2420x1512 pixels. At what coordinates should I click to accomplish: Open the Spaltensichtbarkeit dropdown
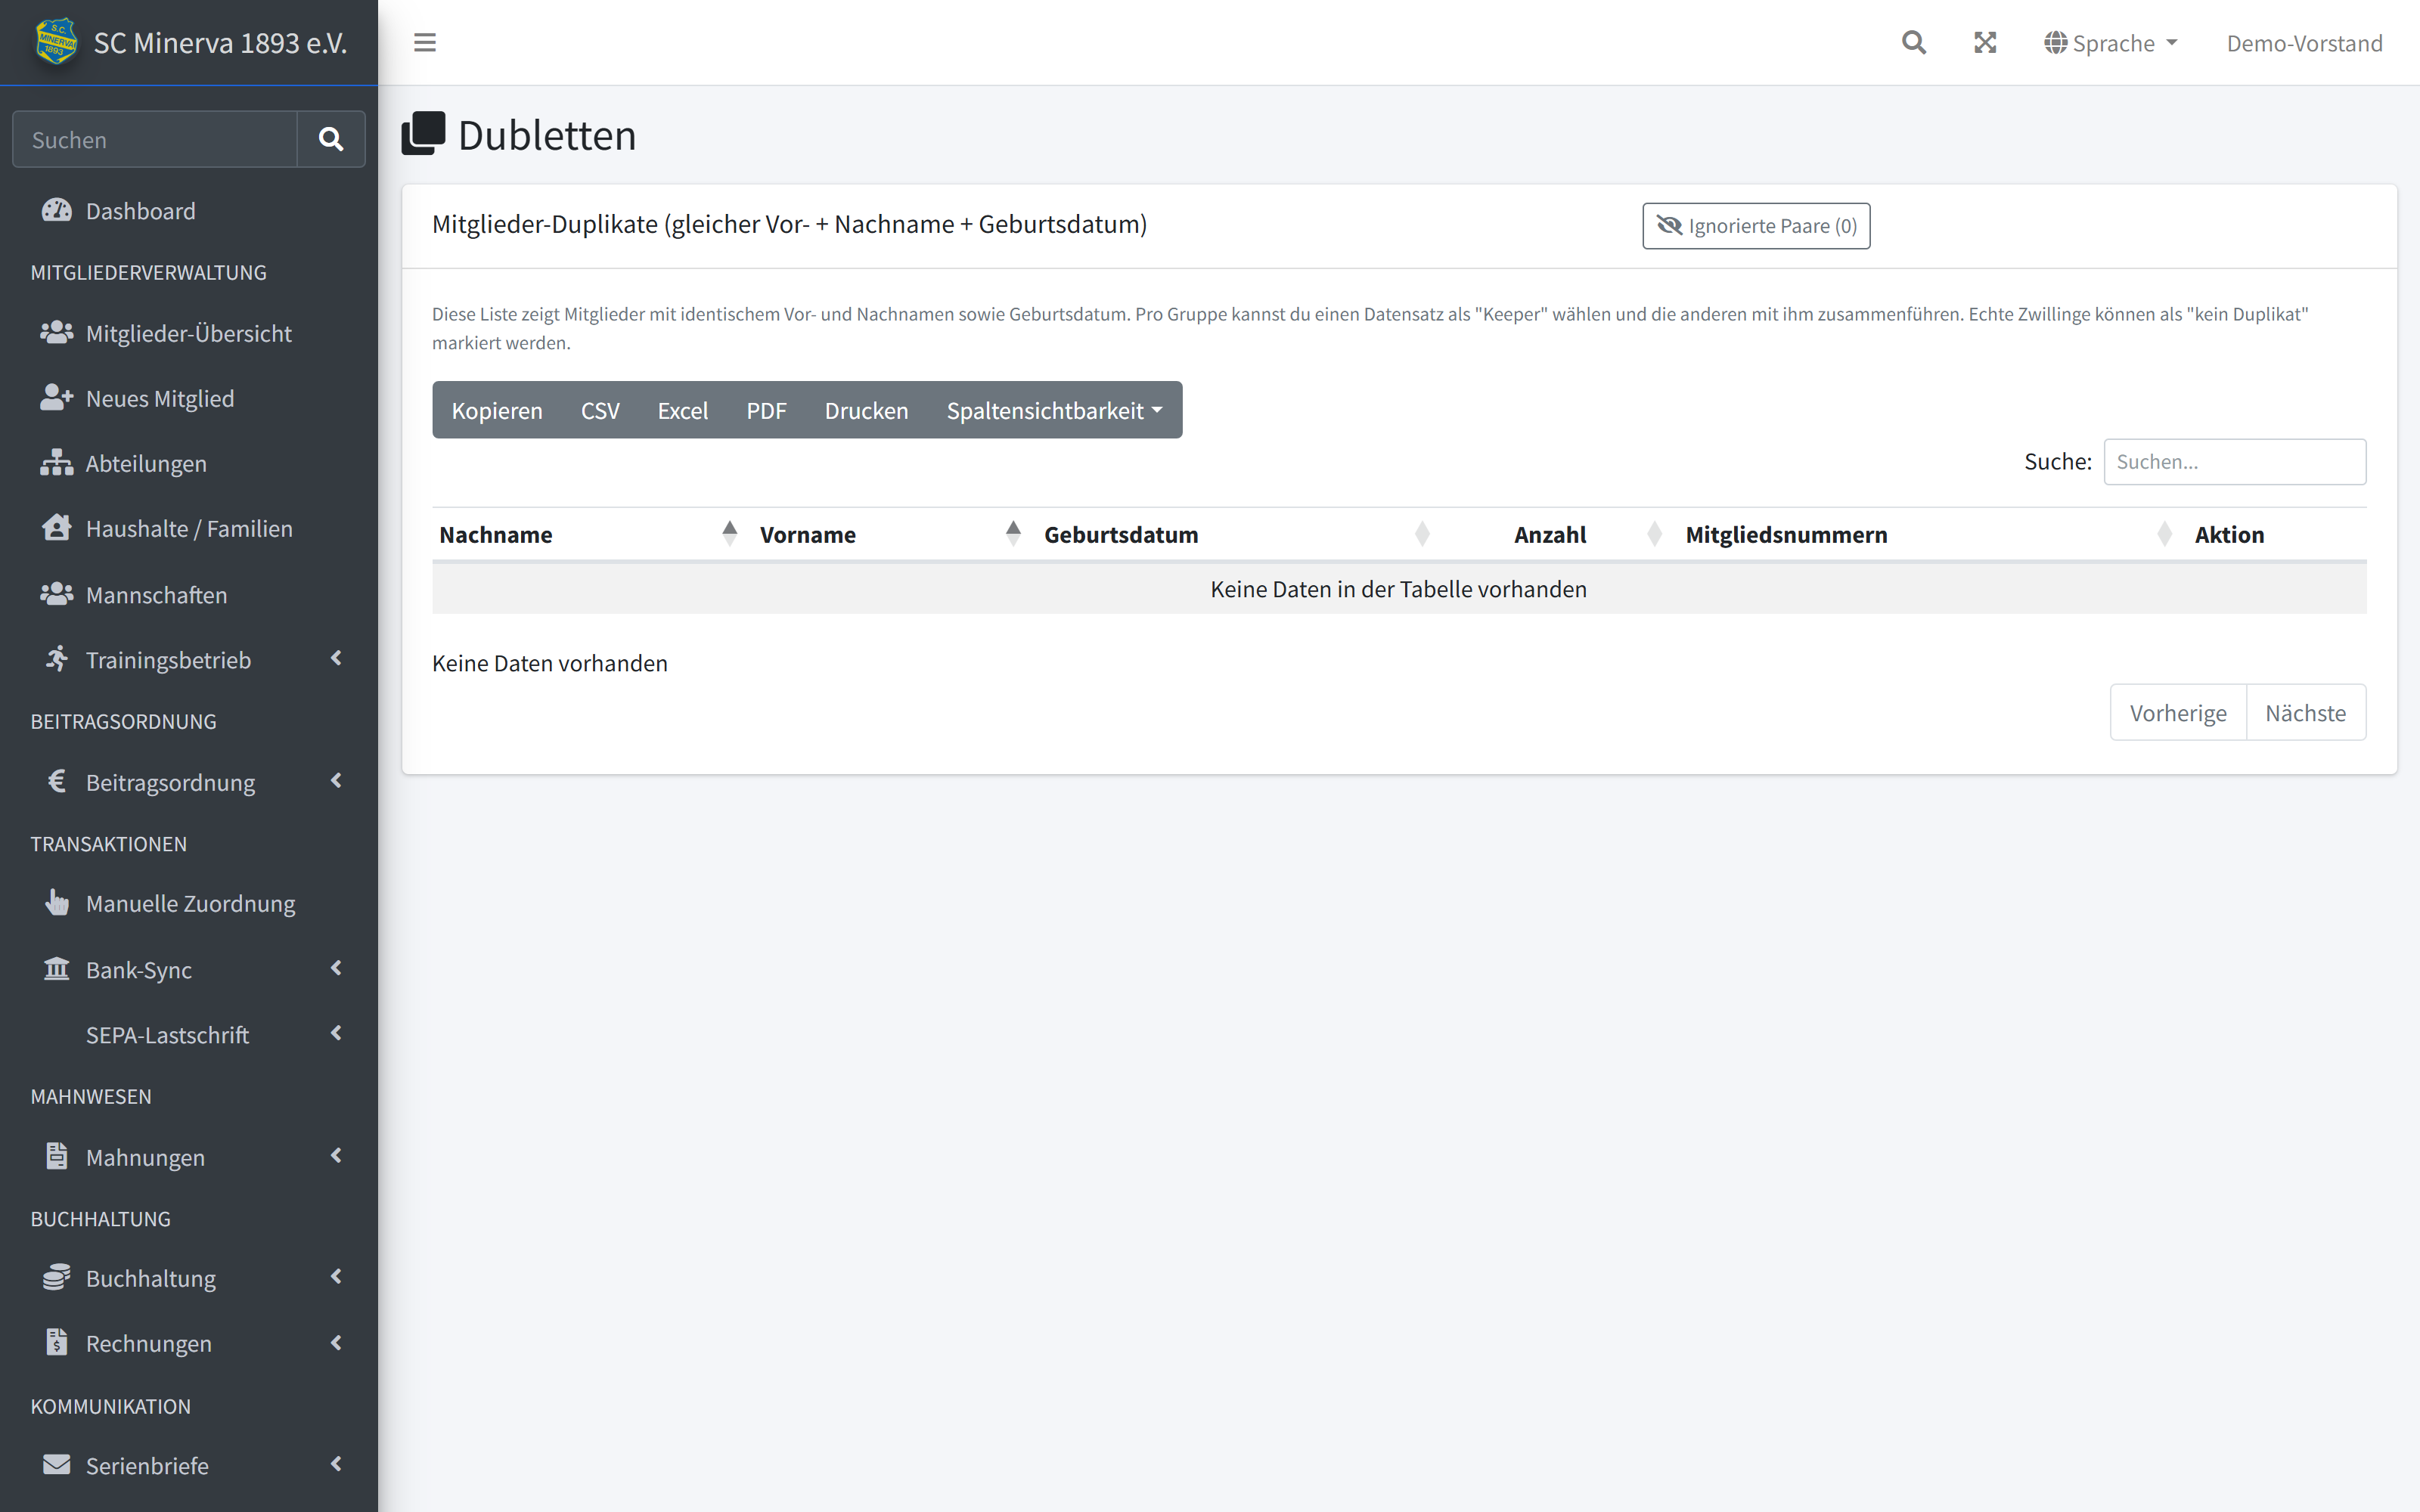(x=1054, y=410)
